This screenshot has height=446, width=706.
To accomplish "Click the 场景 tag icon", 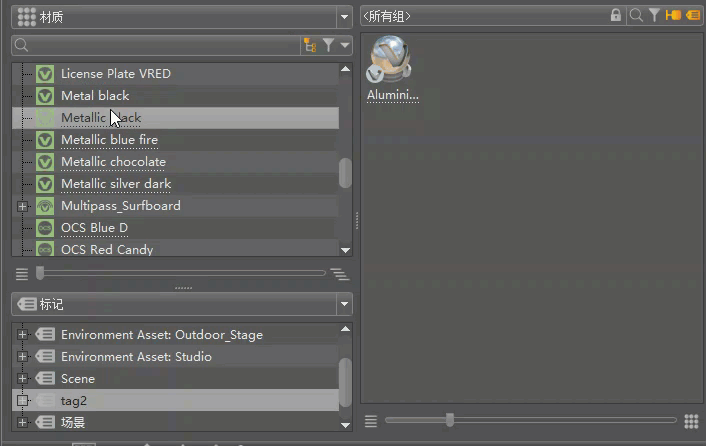I will click(45, 423).
